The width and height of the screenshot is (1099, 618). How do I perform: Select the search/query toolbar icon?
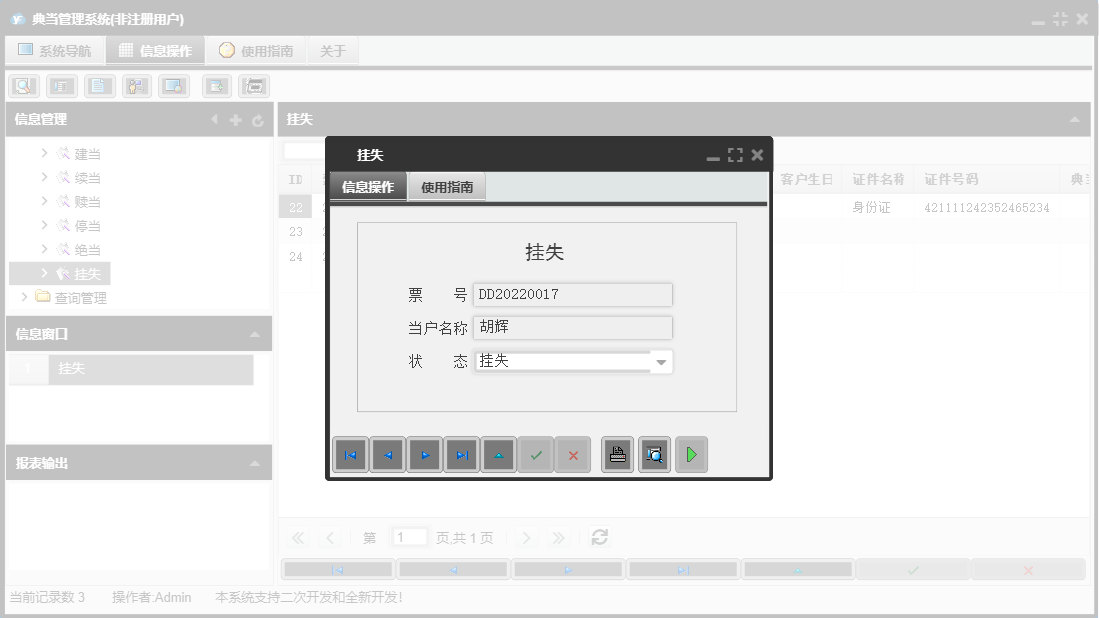[x=22, y=85]
